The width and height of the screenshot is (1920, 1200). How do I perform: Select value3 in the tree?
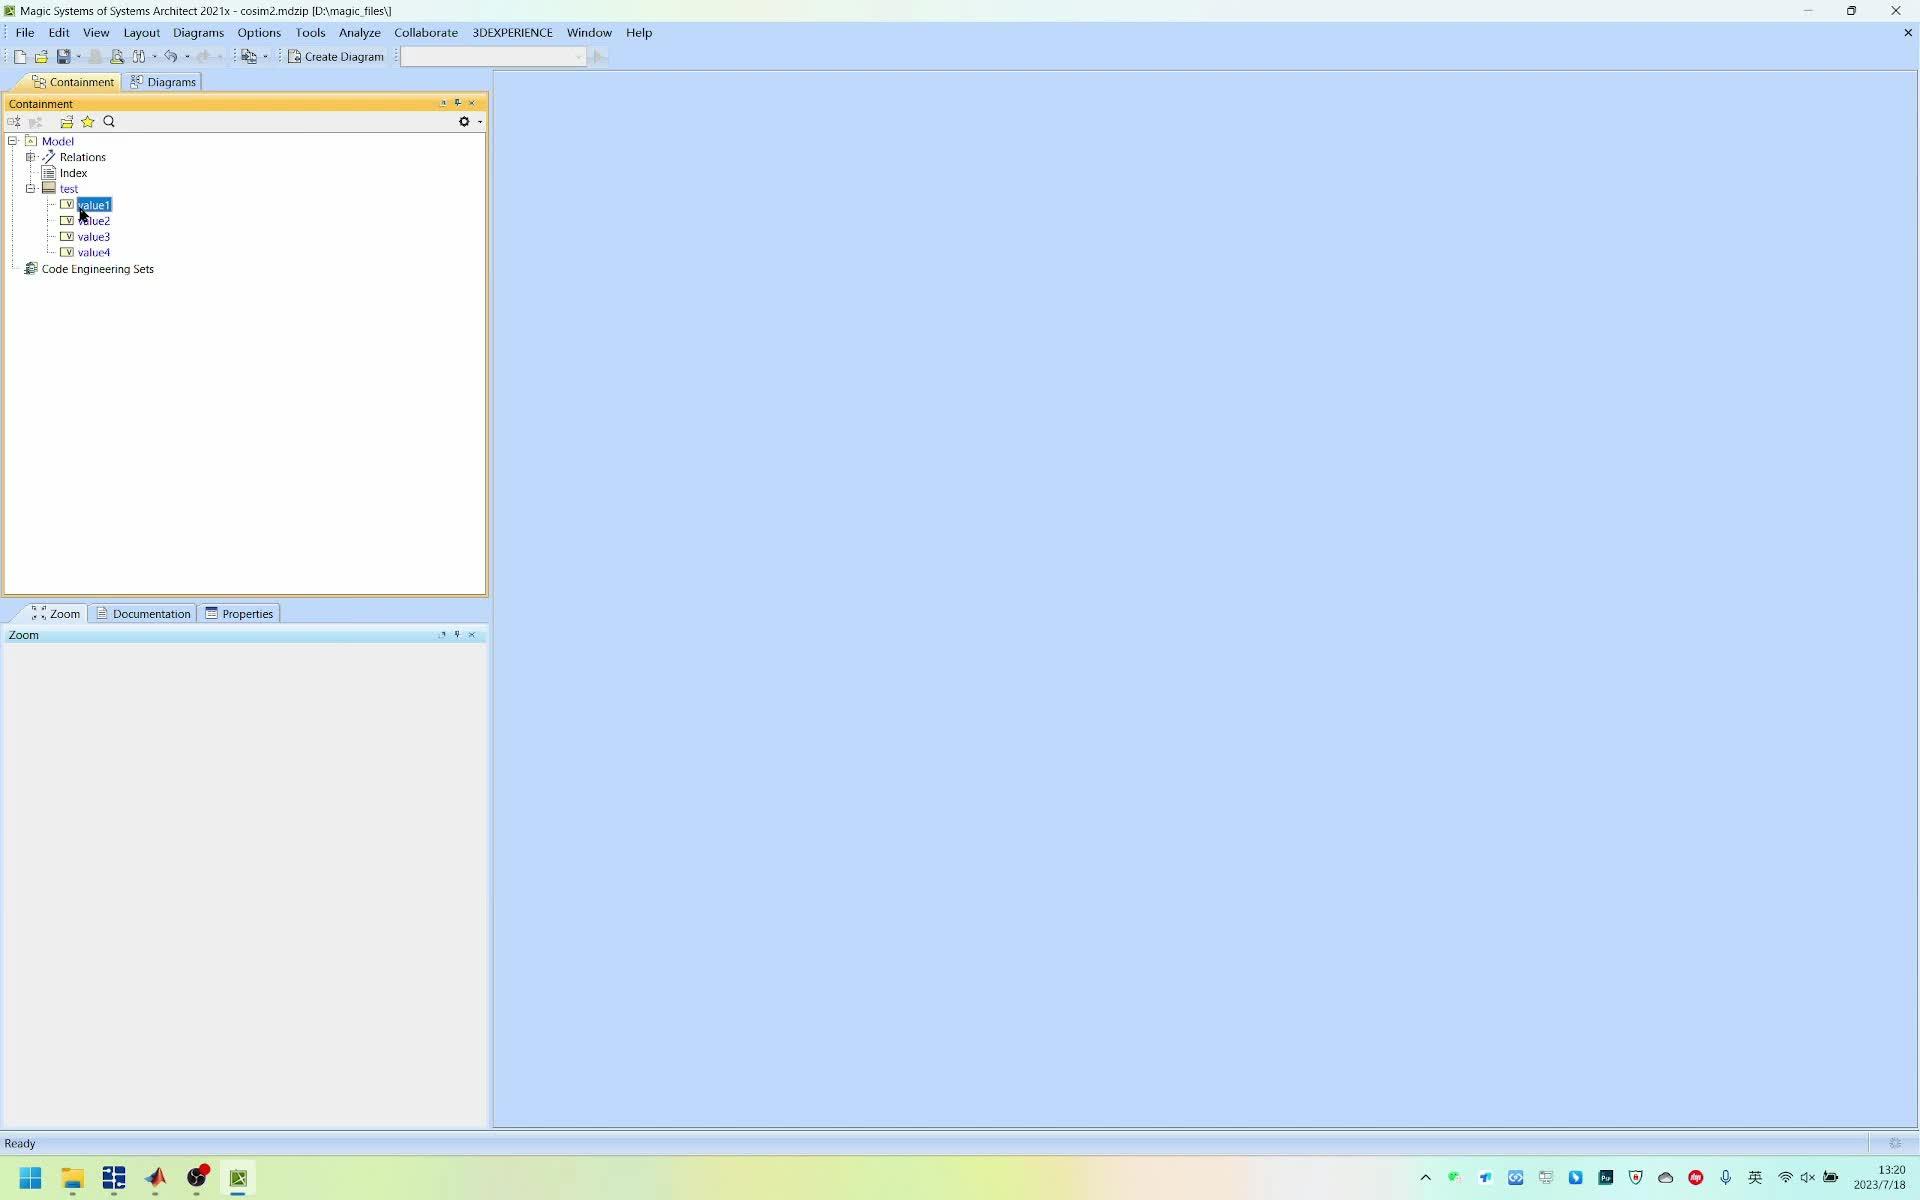pos(93,237)
